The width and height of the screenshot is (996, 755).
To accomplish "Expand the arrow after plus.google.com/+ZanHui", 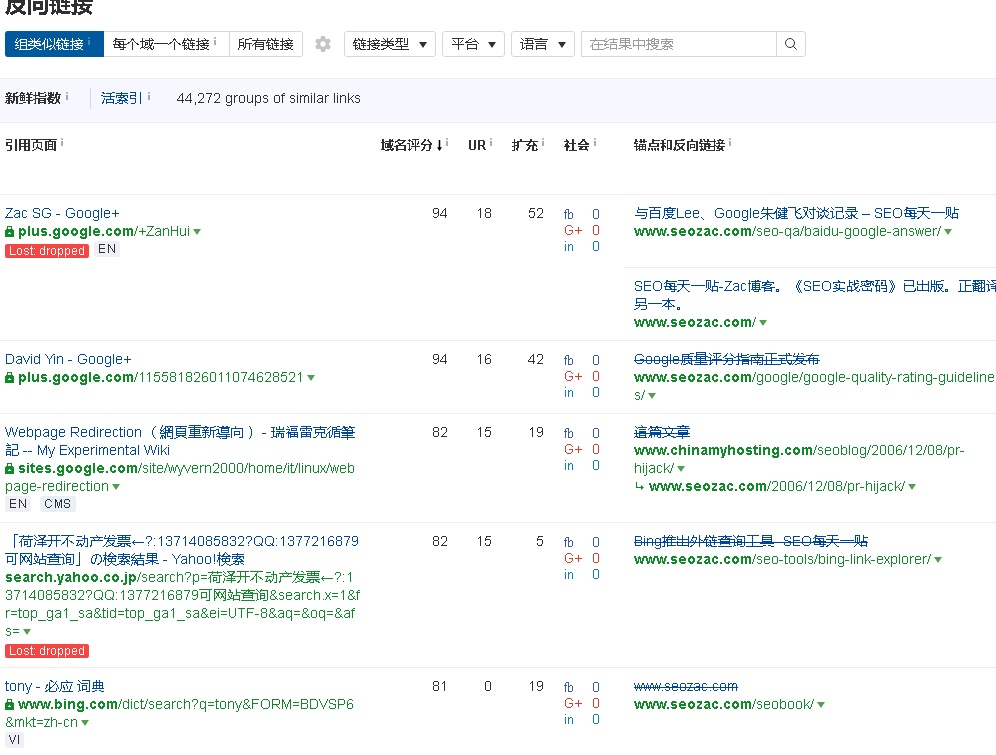I will pyautogui.click(x=197, y=232).
